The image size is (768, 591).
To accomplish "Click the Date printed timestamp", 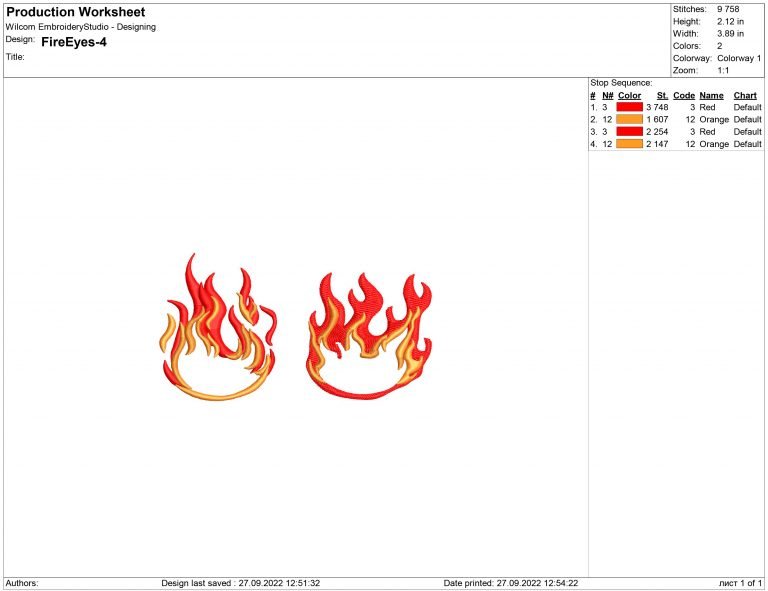I will coord(510,583).
